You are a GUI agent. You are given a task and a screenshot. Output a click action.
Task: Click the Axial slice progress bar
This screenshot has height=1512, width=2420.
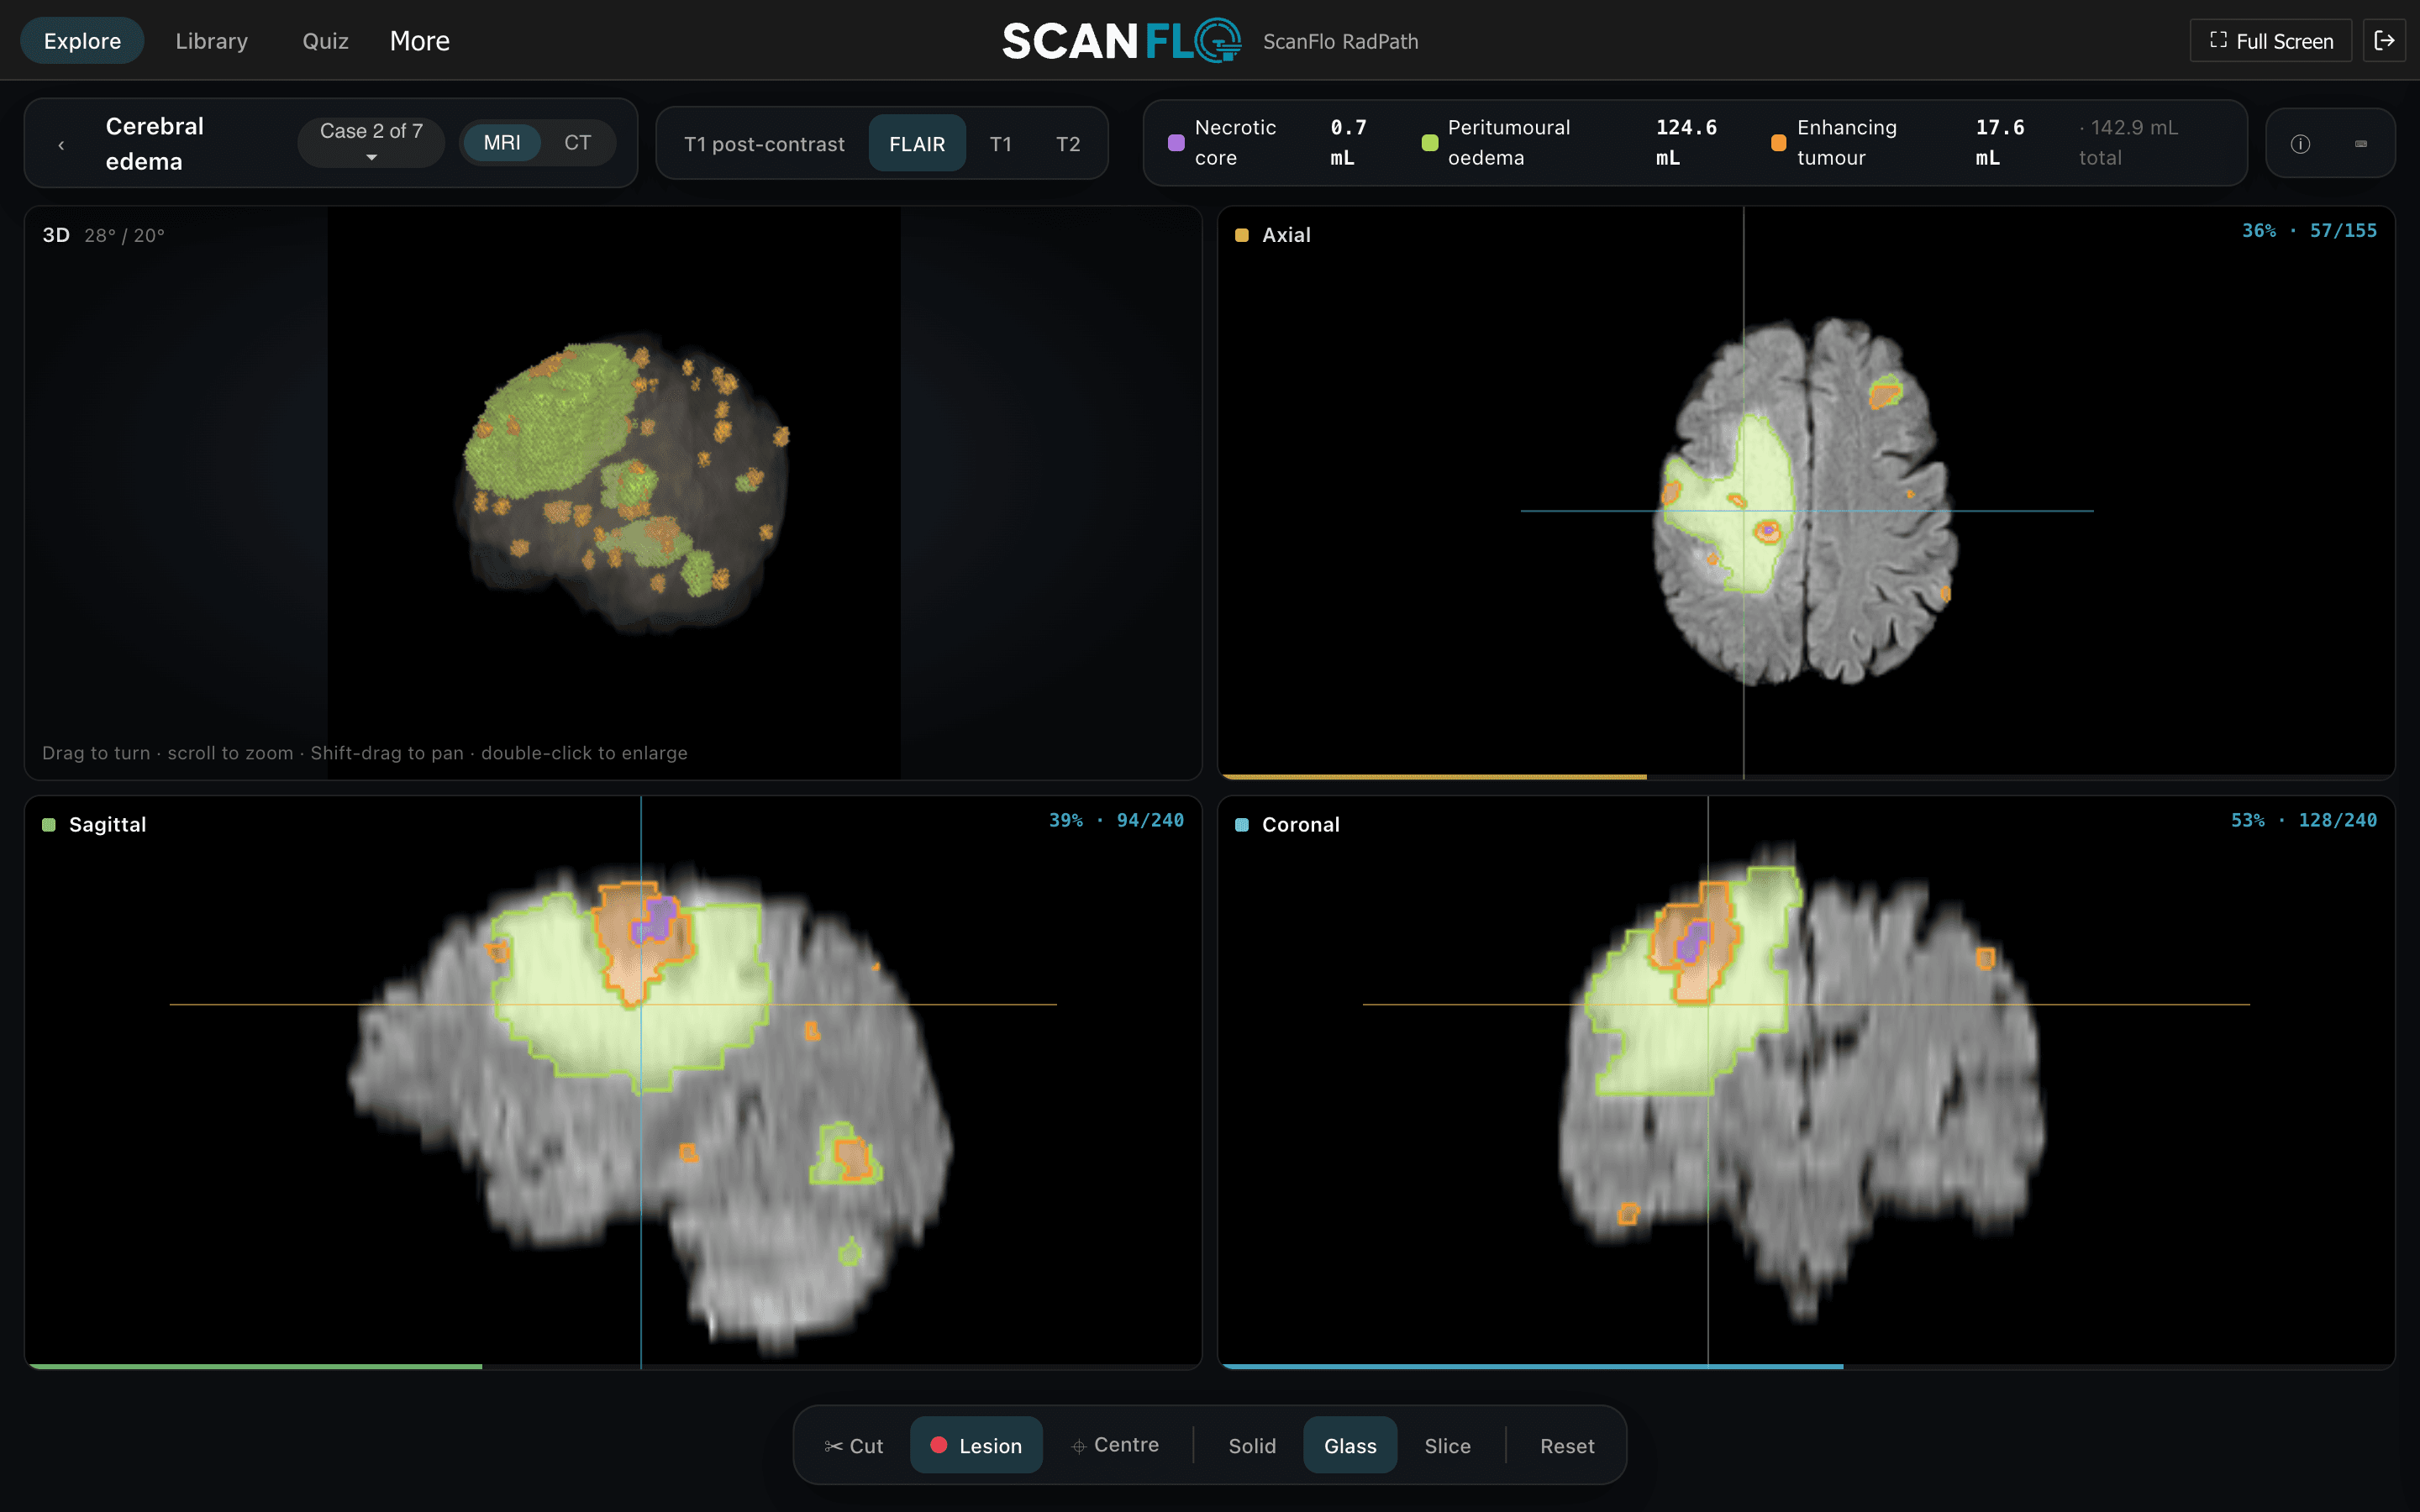pos(1806,776)
